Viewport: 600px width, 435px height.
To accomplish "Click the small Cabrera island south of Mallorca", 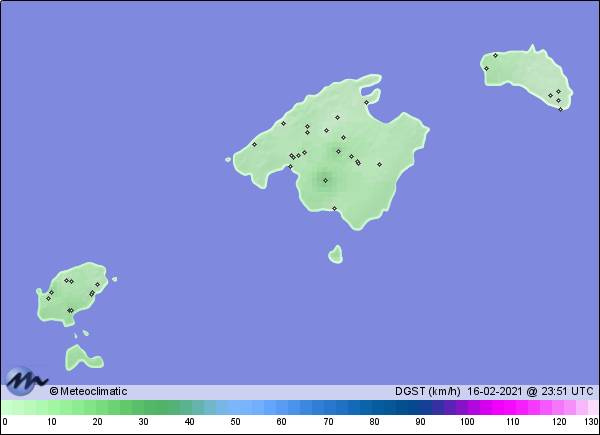I will pyautogui.click(x=336, y=255).
